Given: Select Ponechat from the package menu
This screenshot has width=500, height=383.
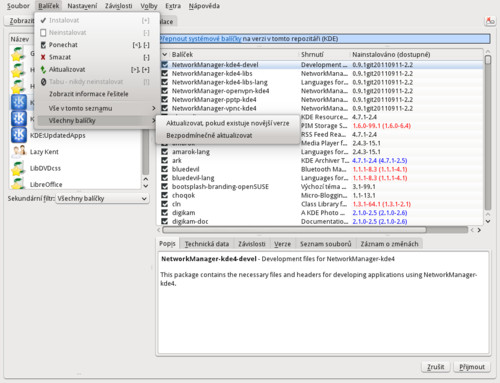Looking at the screenshot, I should 97,45.
